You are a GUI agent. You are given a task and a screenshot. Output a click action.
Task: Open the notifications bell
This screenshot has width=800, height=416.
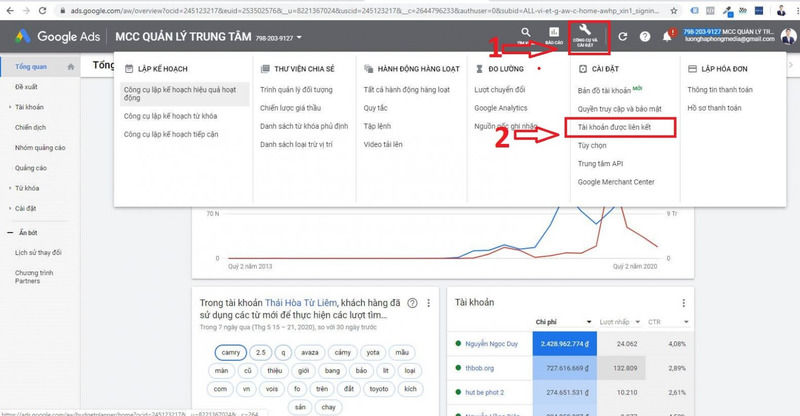(668, 36)
